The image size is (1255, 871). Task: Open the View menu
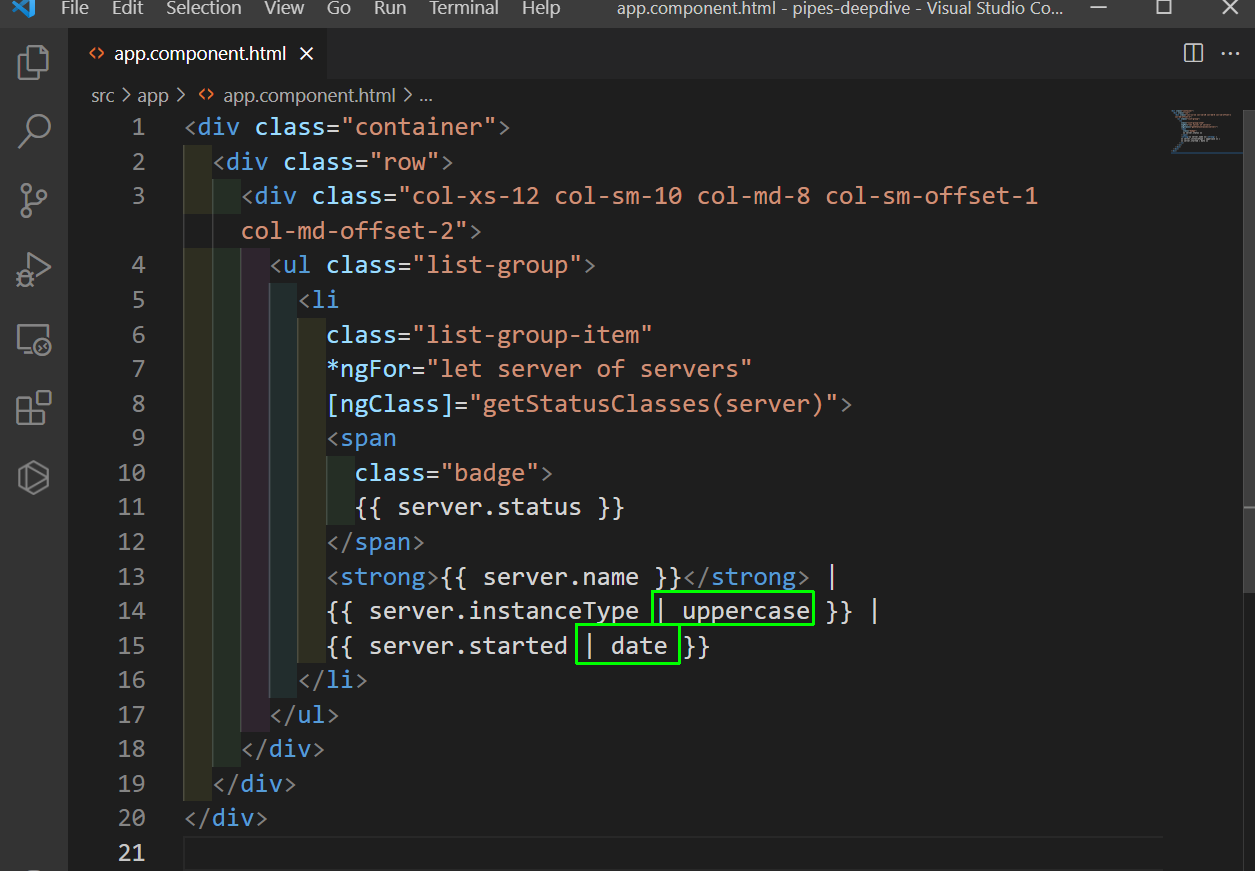click(284, 8)
